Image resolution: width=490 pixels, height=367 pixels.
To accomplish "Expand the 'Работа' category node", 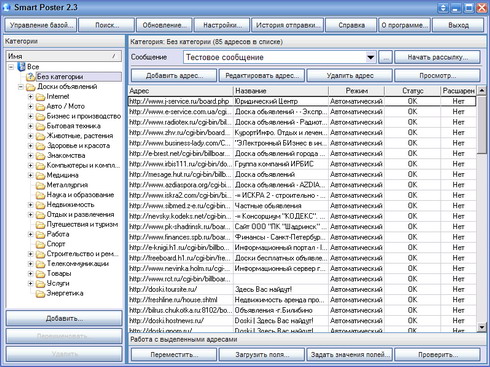I will 30,234.
